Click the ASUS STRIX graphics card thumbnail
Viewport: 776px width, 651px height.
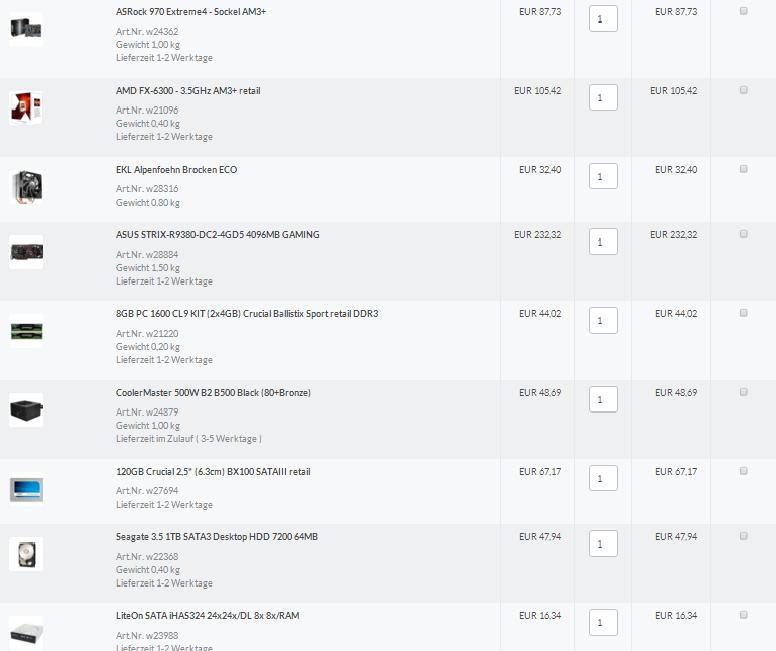26,252
